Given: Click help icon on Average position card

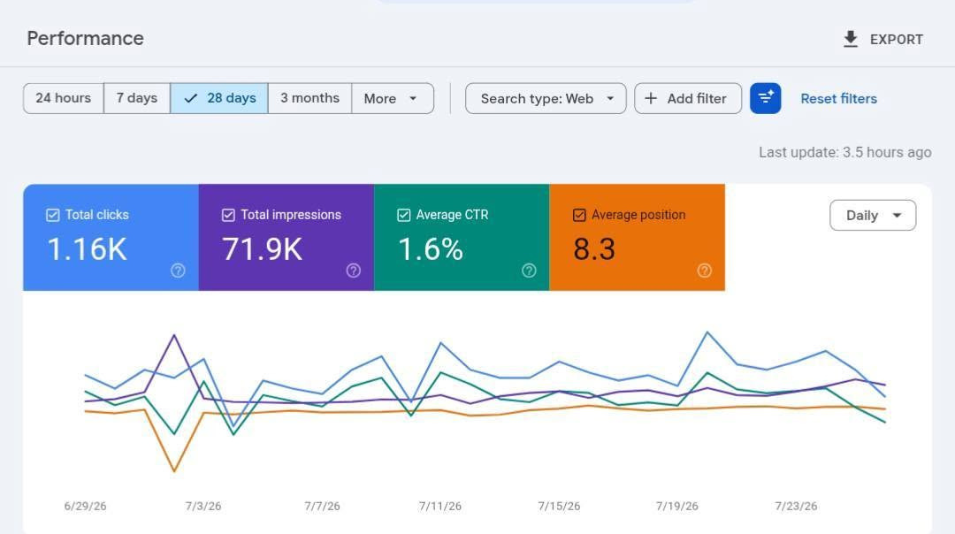Looking at the screenshot, I should click(x=704, y=270).
